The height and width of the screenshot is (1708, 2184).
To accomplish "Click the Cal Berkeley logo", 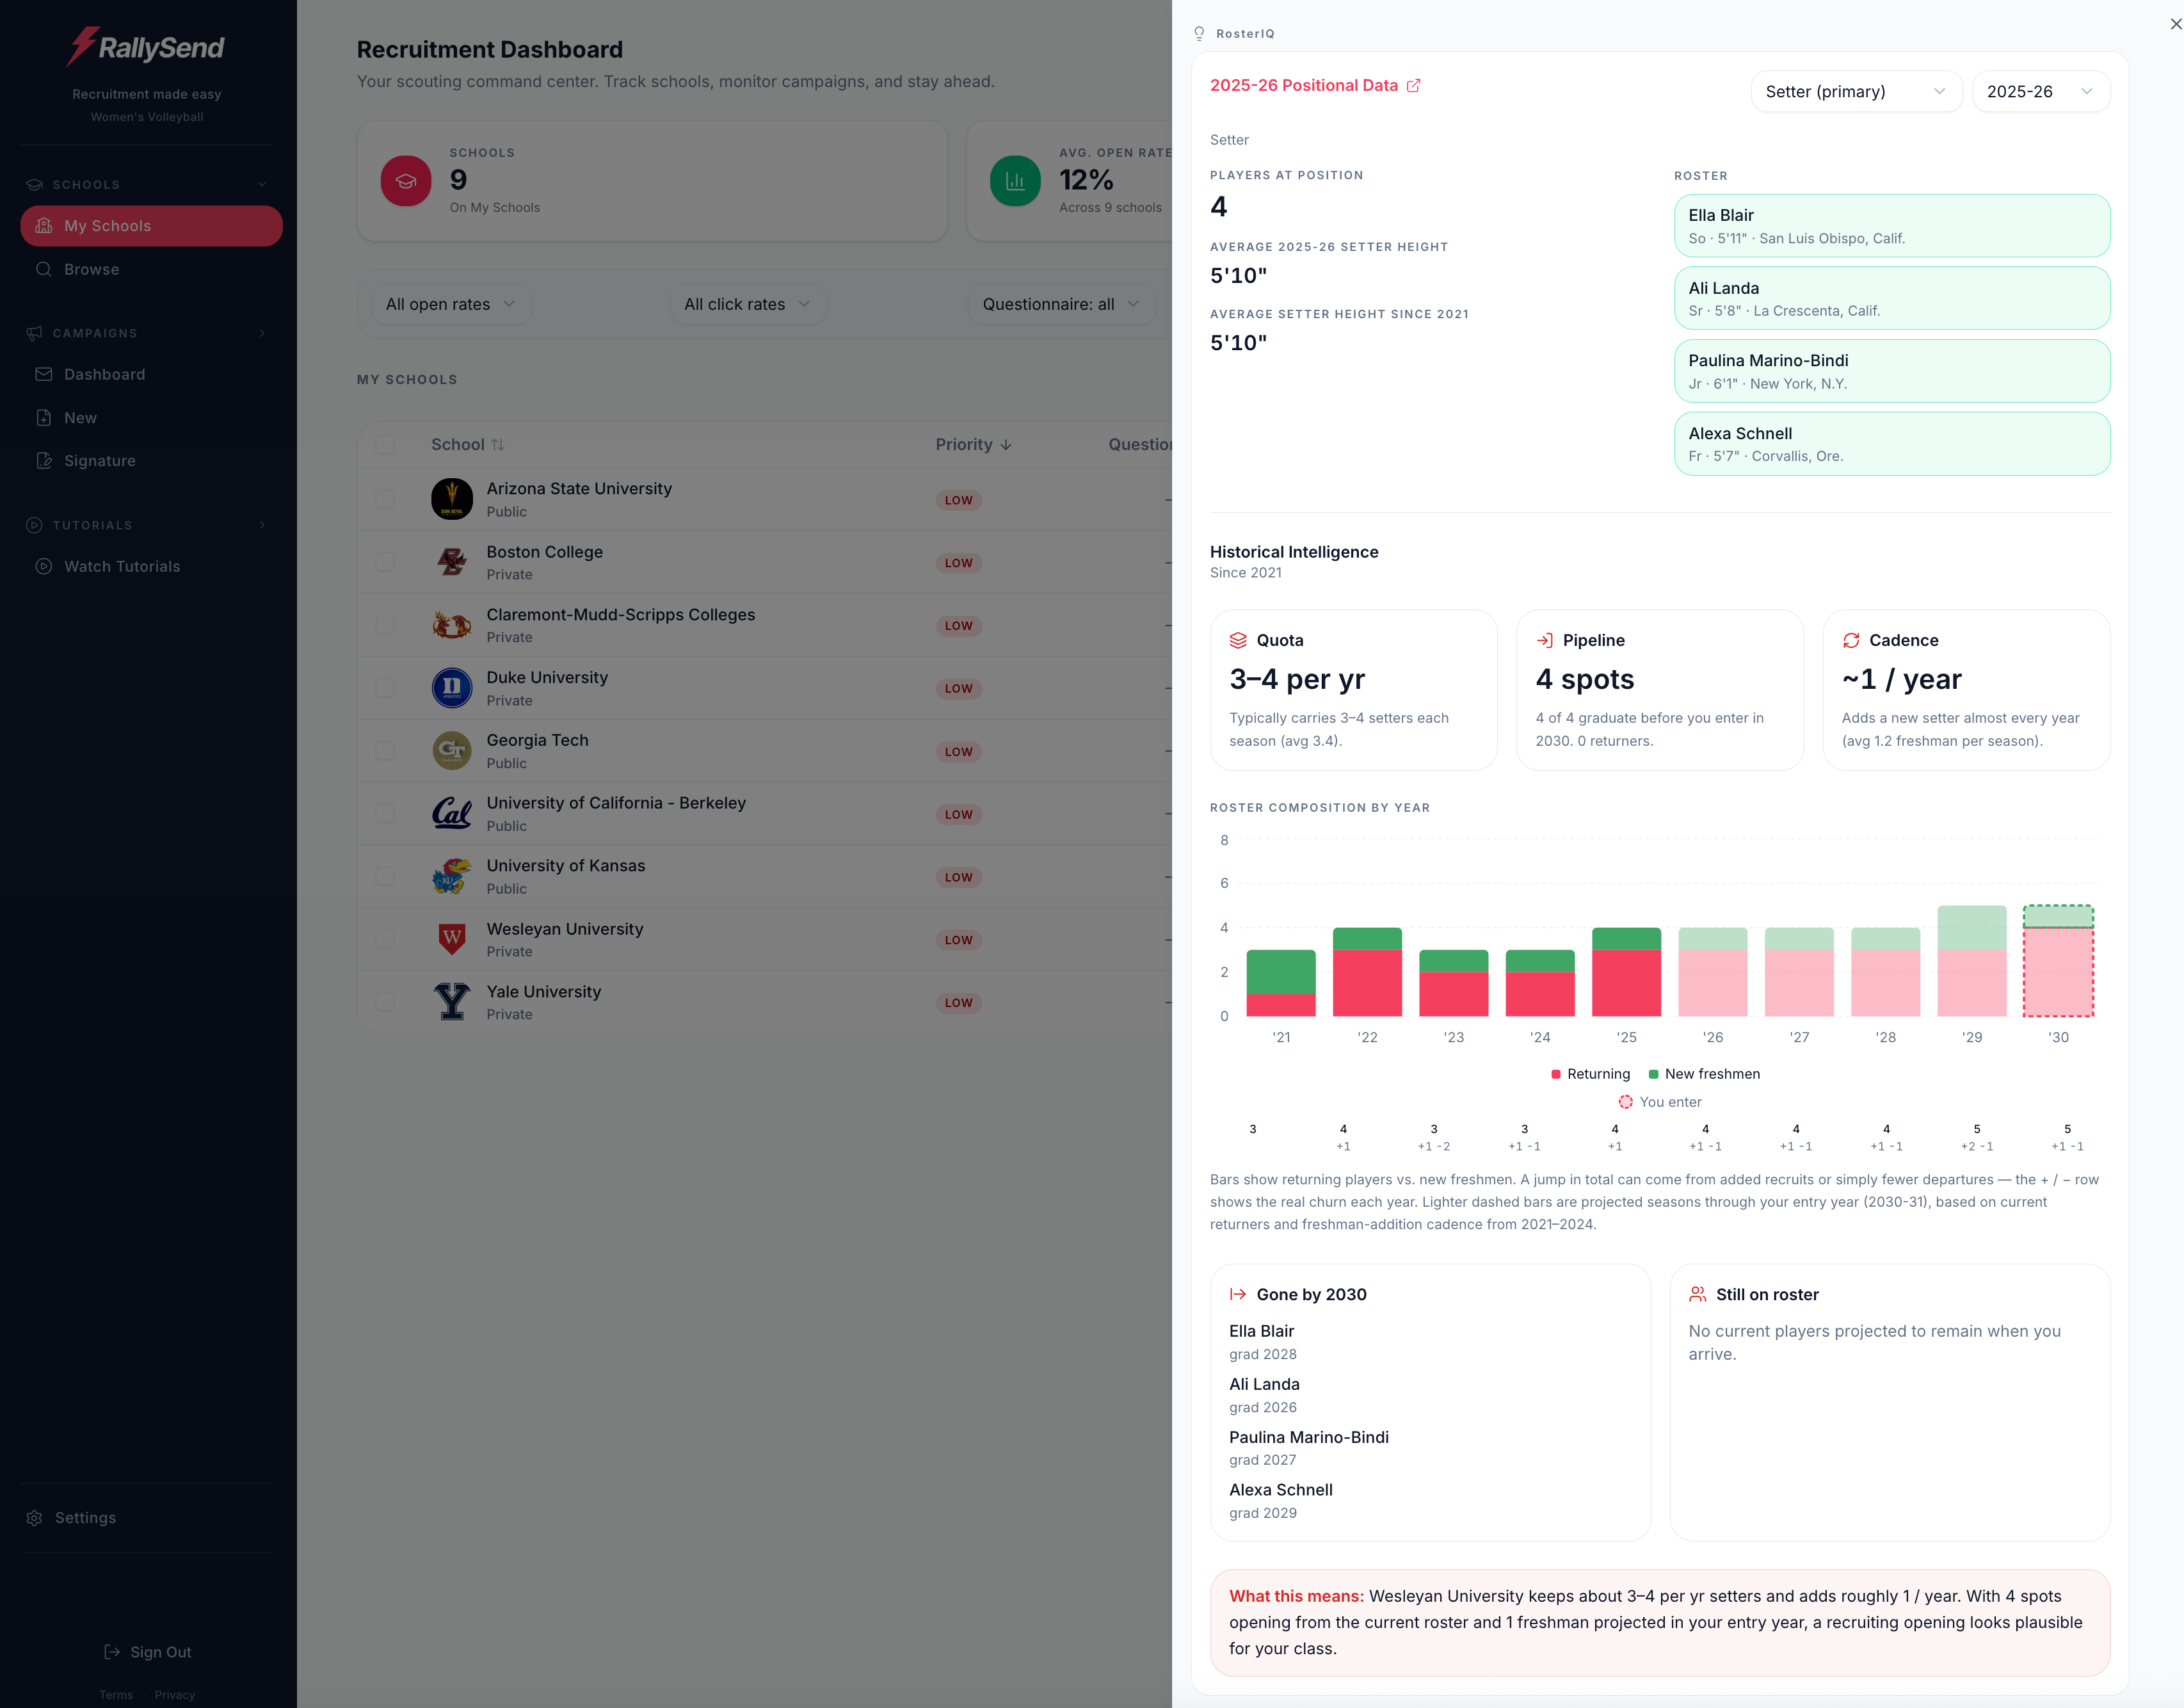I will (452, 814).
